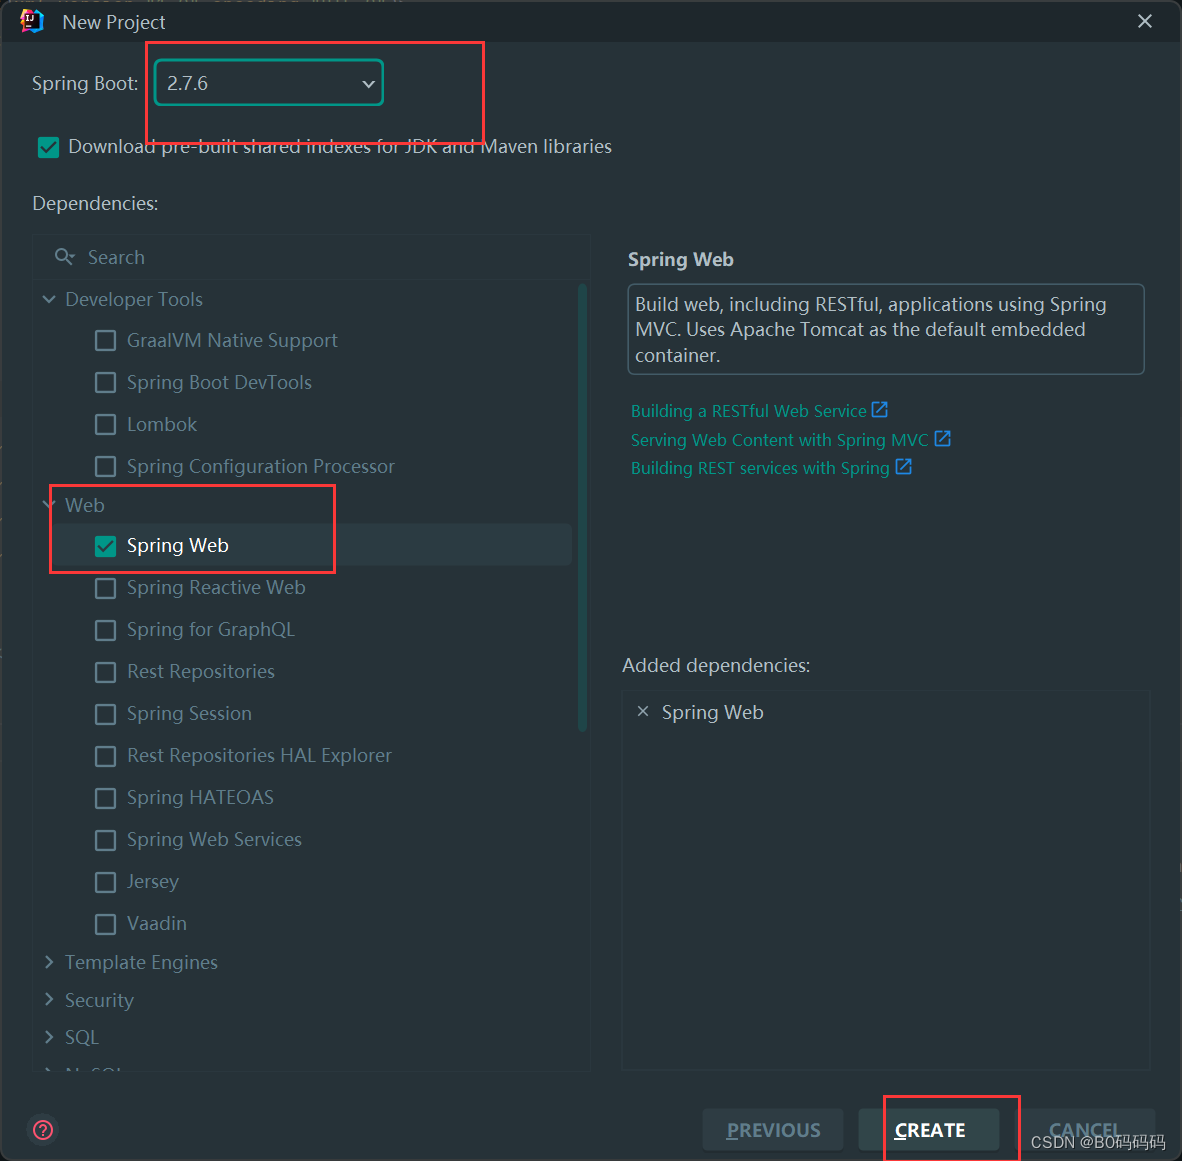1182x1161 pixels.
Task: Collapse the Web category
Action: [x=49, y=504]
